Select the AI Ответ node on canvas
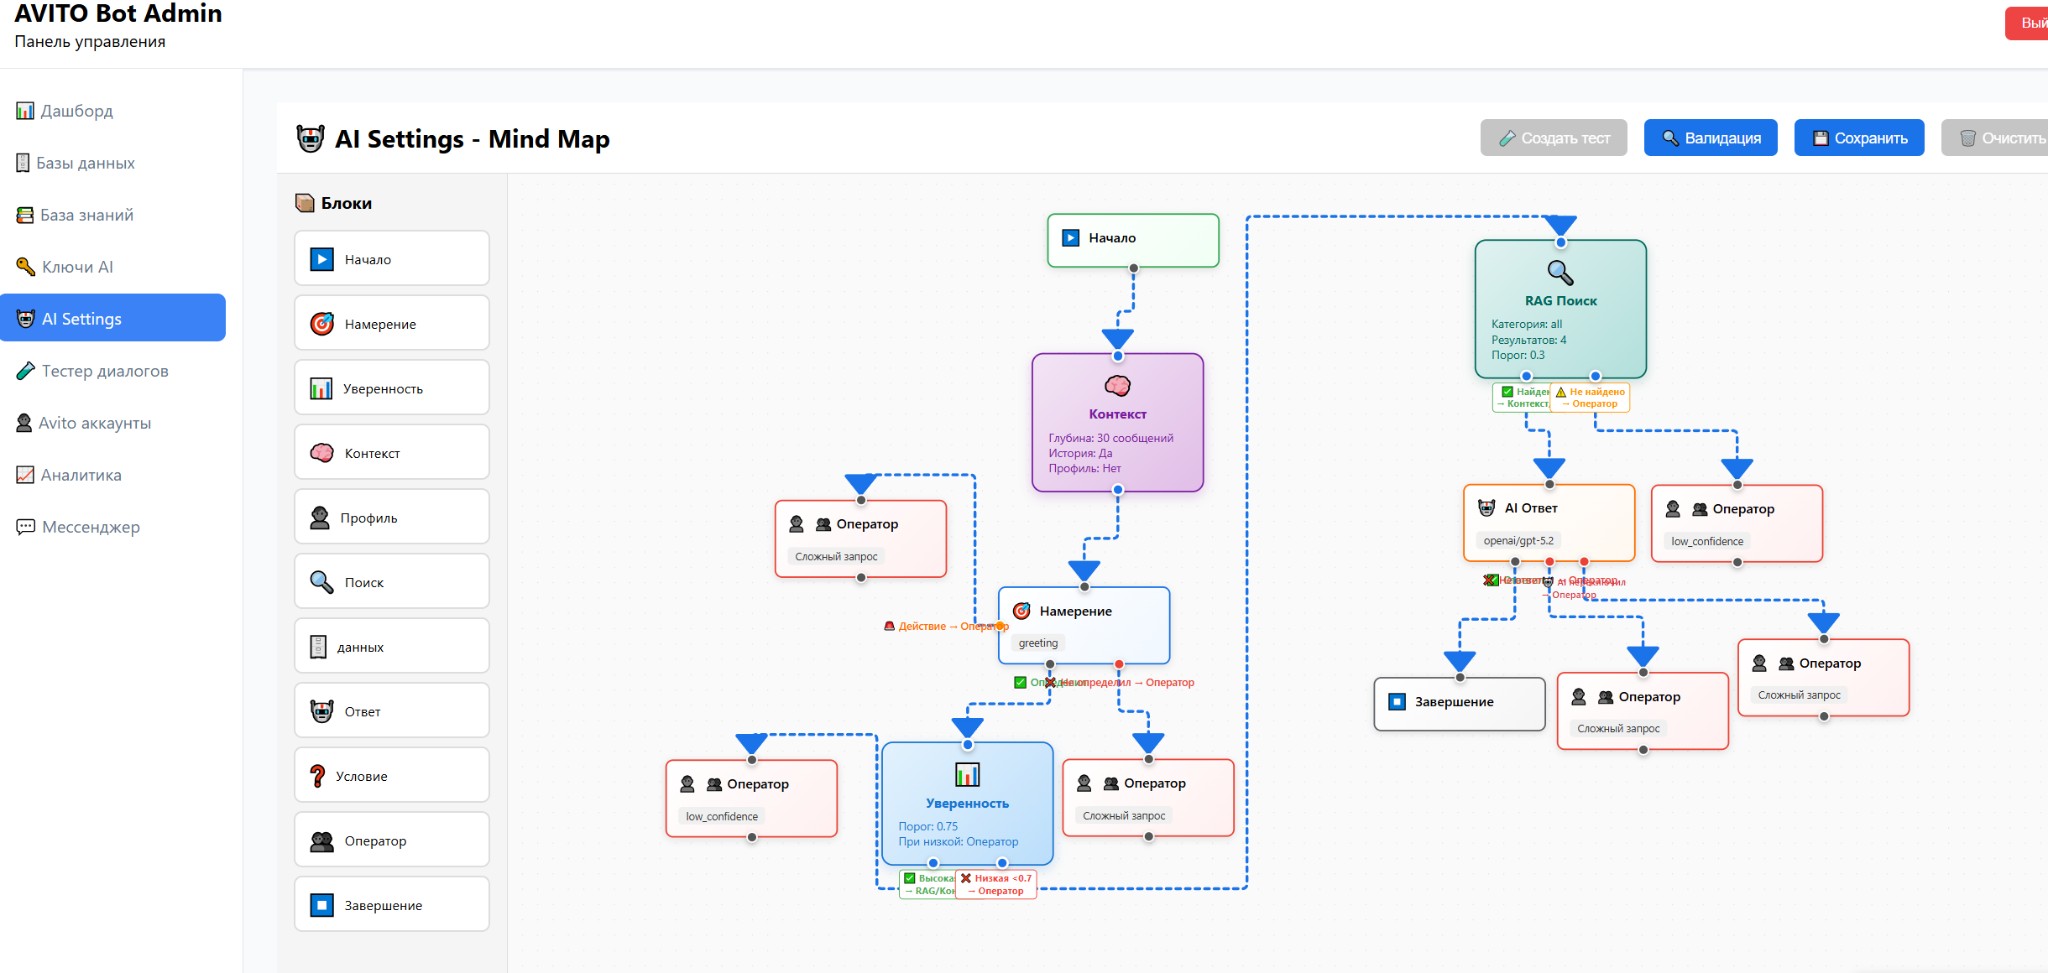Screen dimensions: 2048x973 point(1548,522)
